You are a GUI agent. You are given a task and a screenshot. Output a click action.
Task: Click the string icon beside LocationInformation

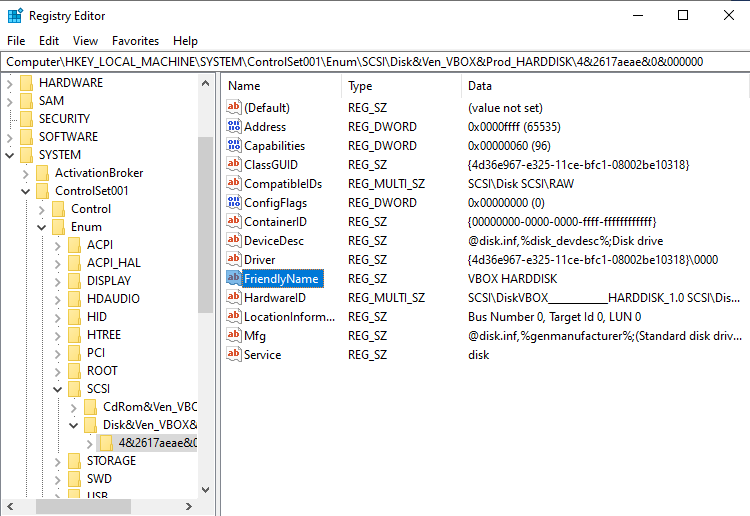pyautogui.click(x=233, y=316)
